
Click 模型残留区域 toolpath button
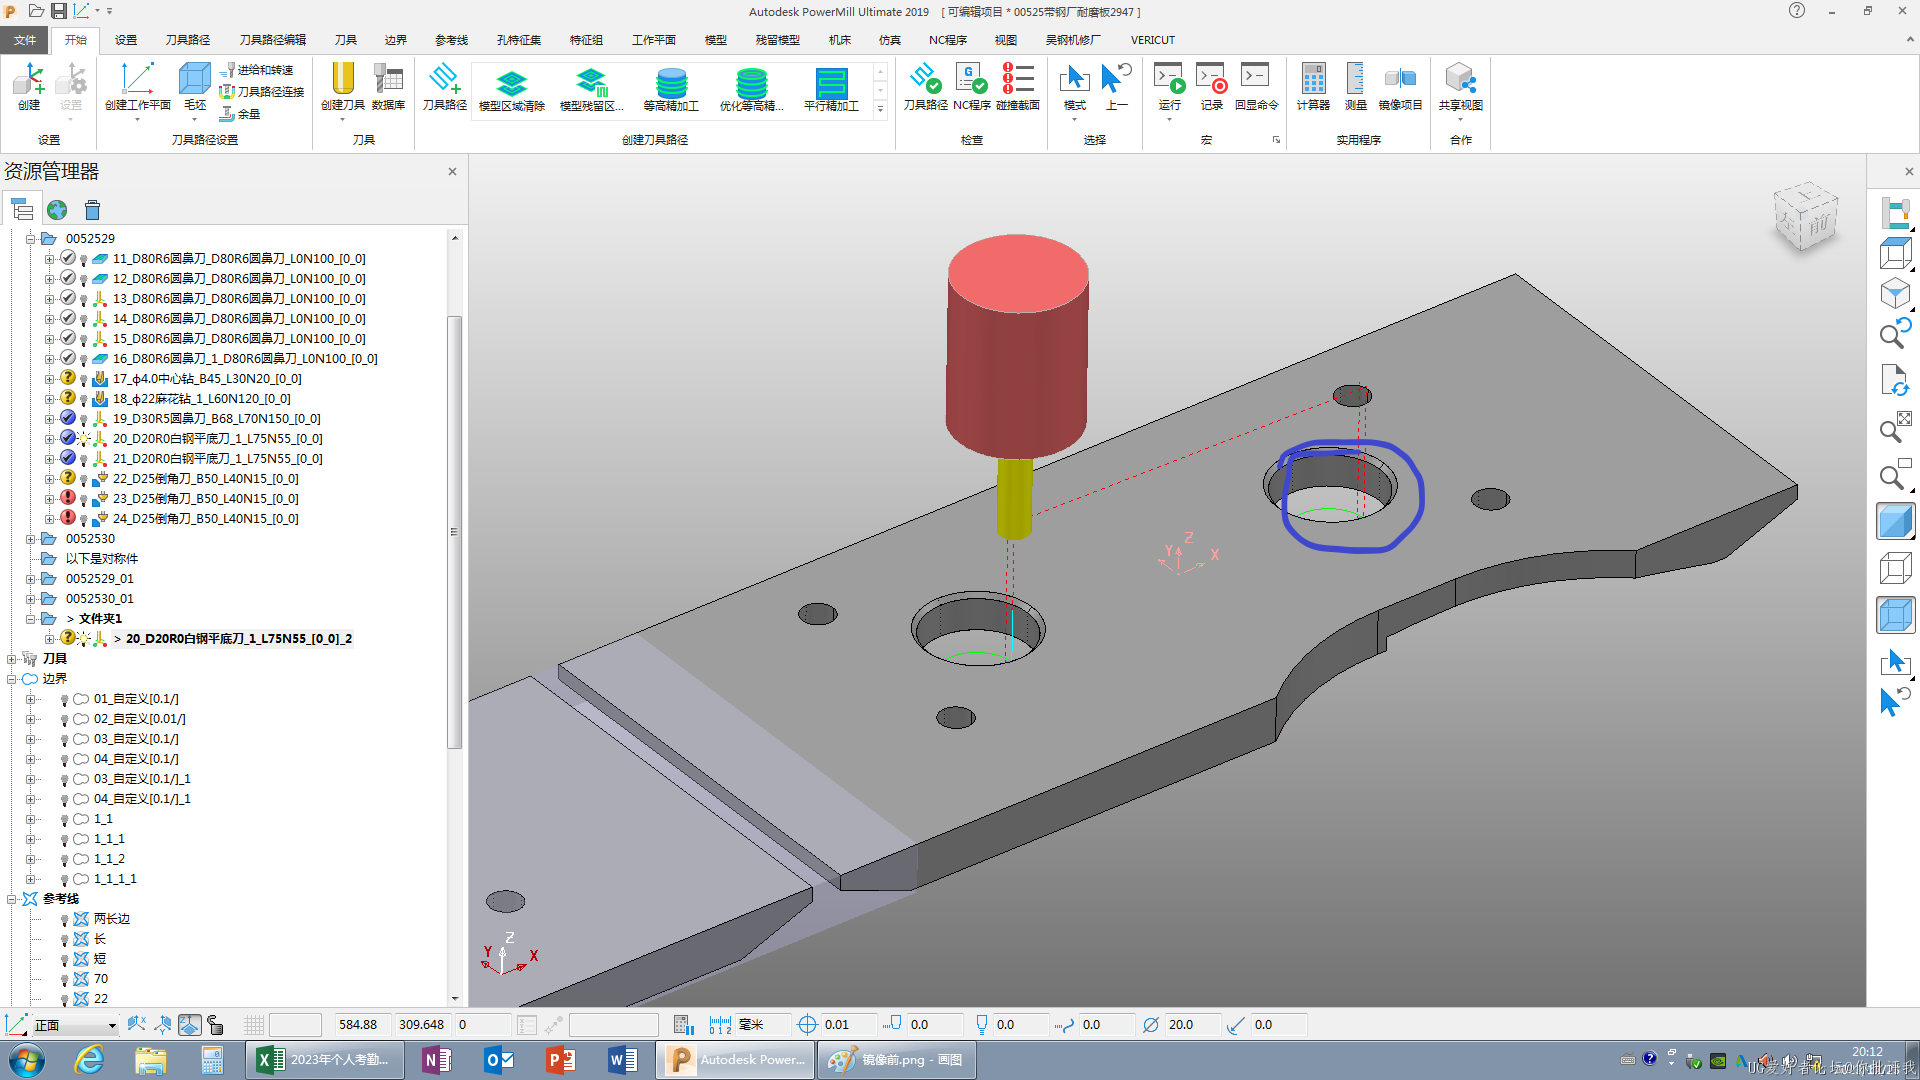591,89
